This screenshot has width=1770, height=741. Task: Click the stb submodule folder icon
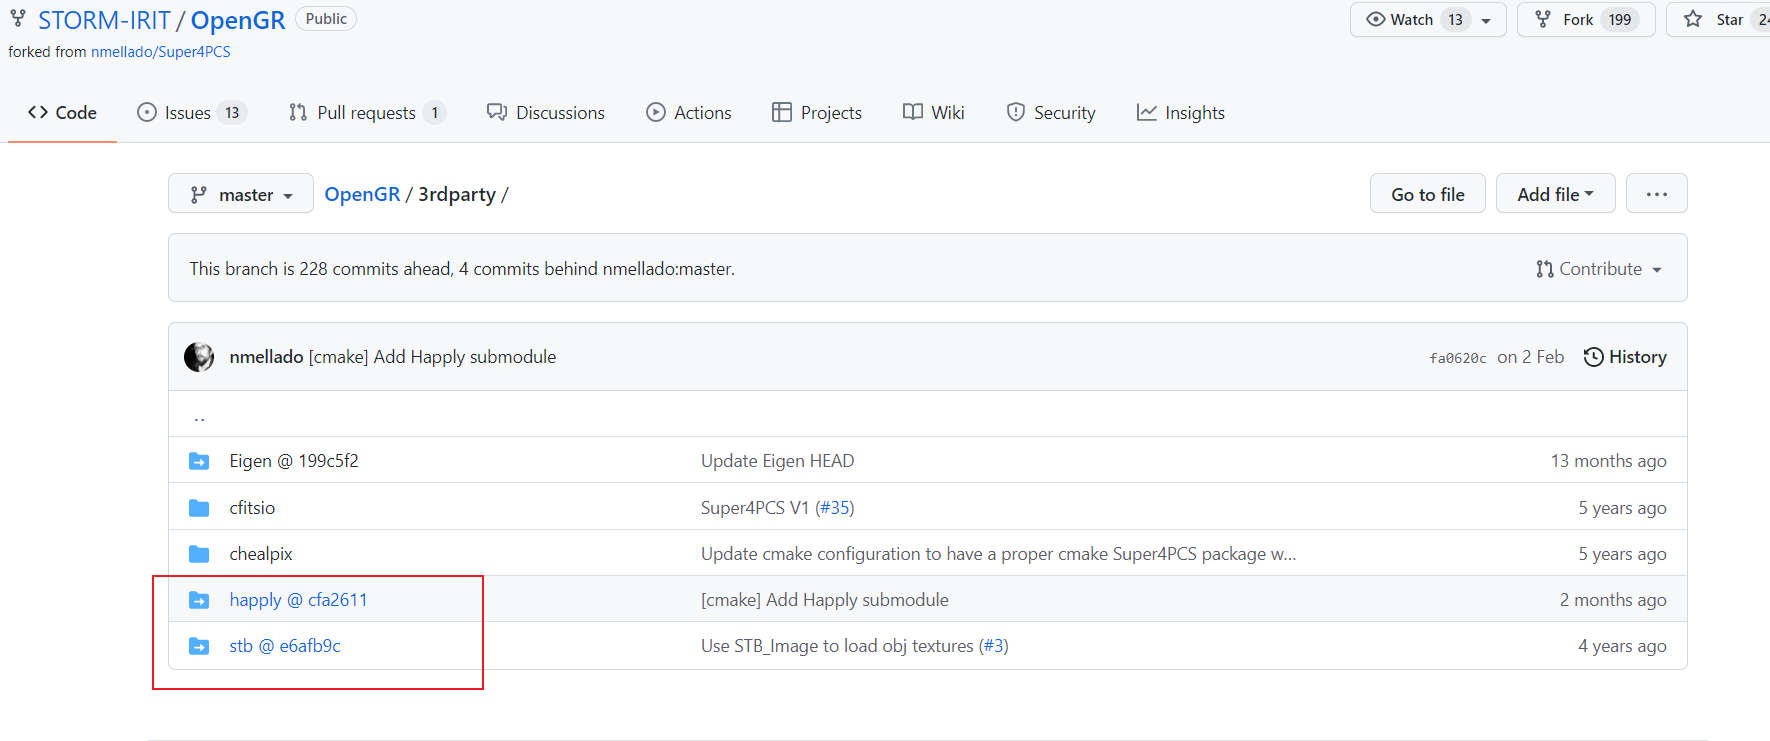click(199, 646)
